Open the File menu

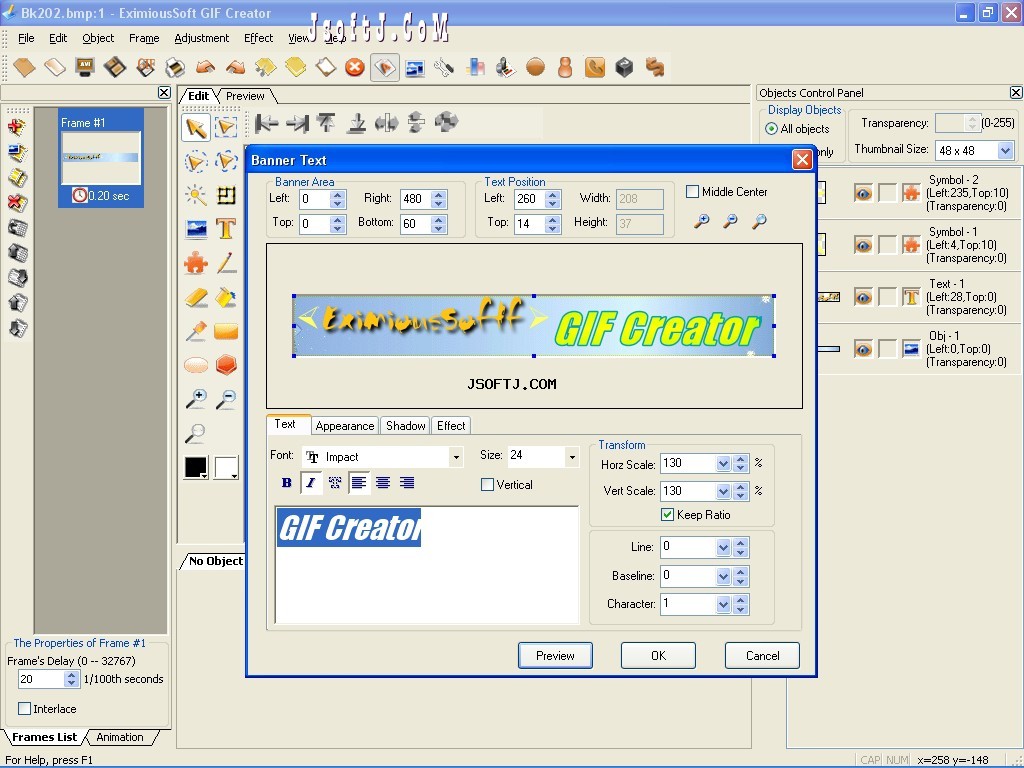pos(26,38)
